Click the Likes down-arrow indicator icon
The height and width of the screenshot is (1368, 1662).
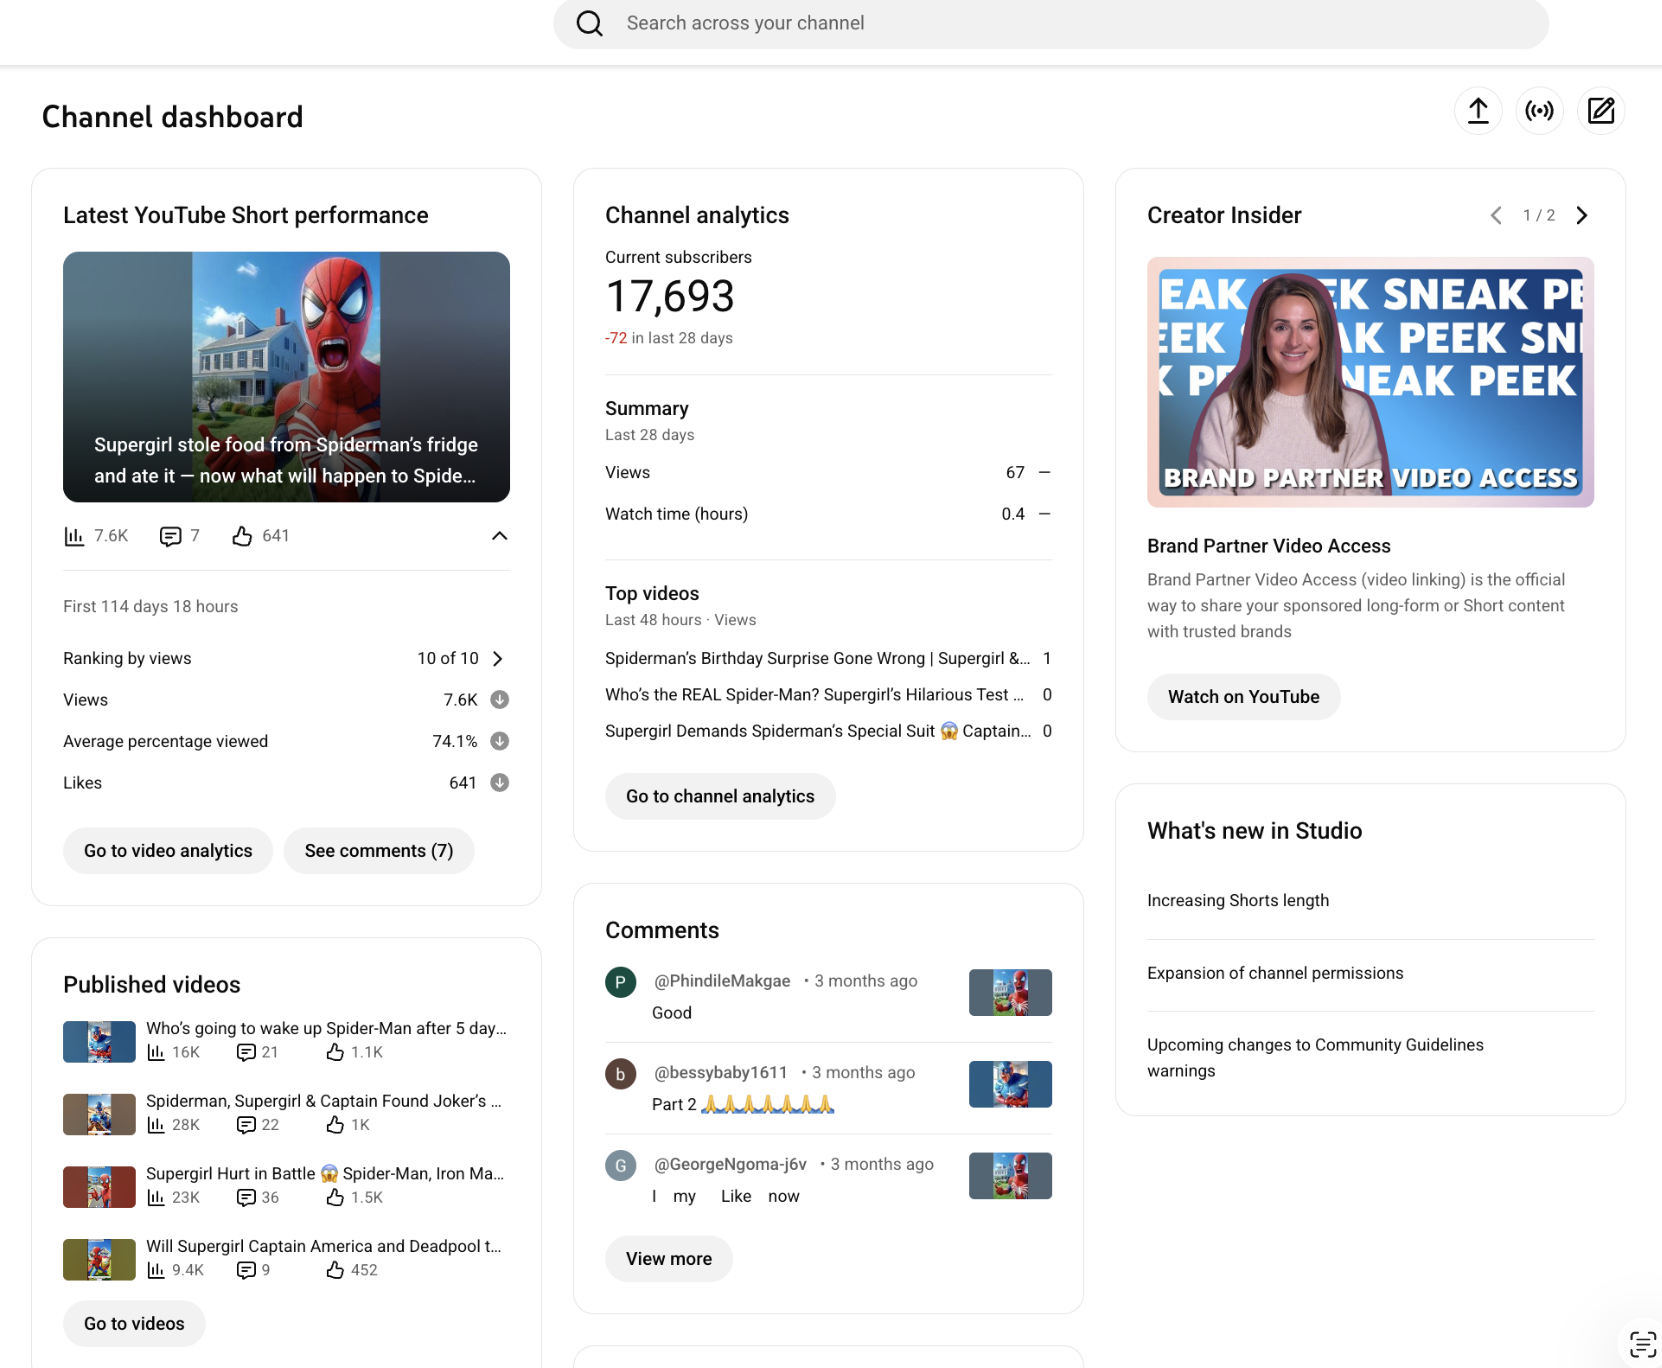click(x=500, y=783)
